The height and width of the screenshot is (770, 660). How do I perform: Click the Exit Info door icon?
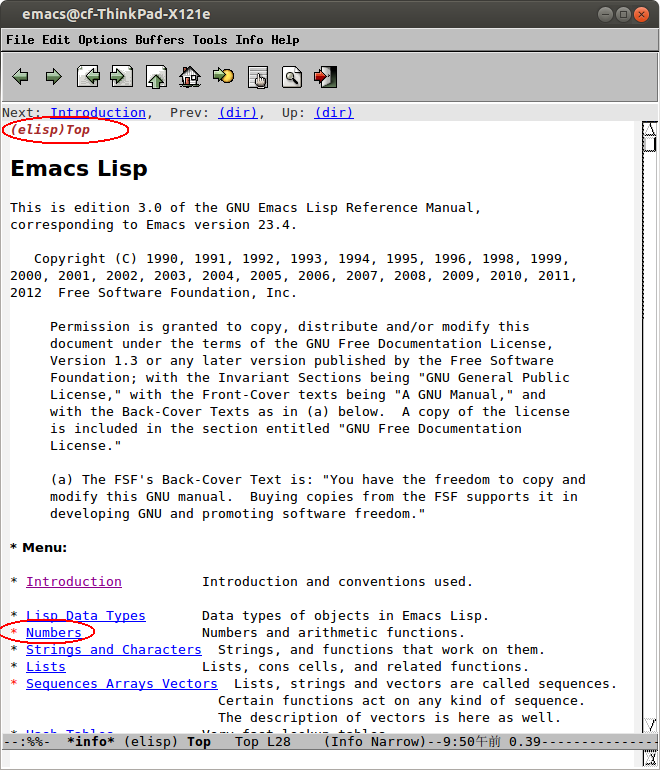(x=326, y=77)
